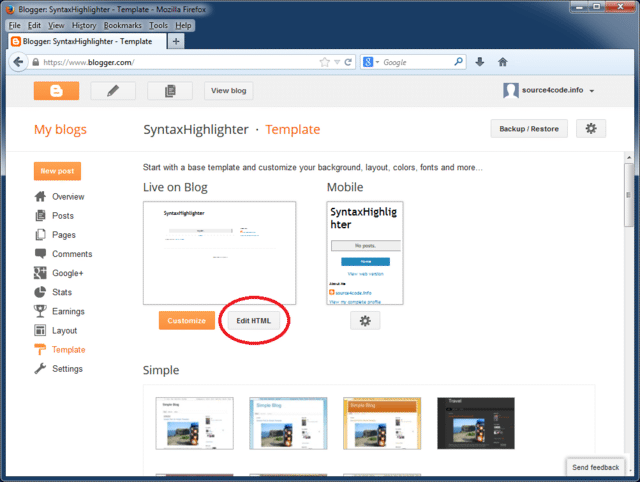This screenshot has height=482, width=640.
Task: Go back with browser back arrow
Action: point(18,62)
